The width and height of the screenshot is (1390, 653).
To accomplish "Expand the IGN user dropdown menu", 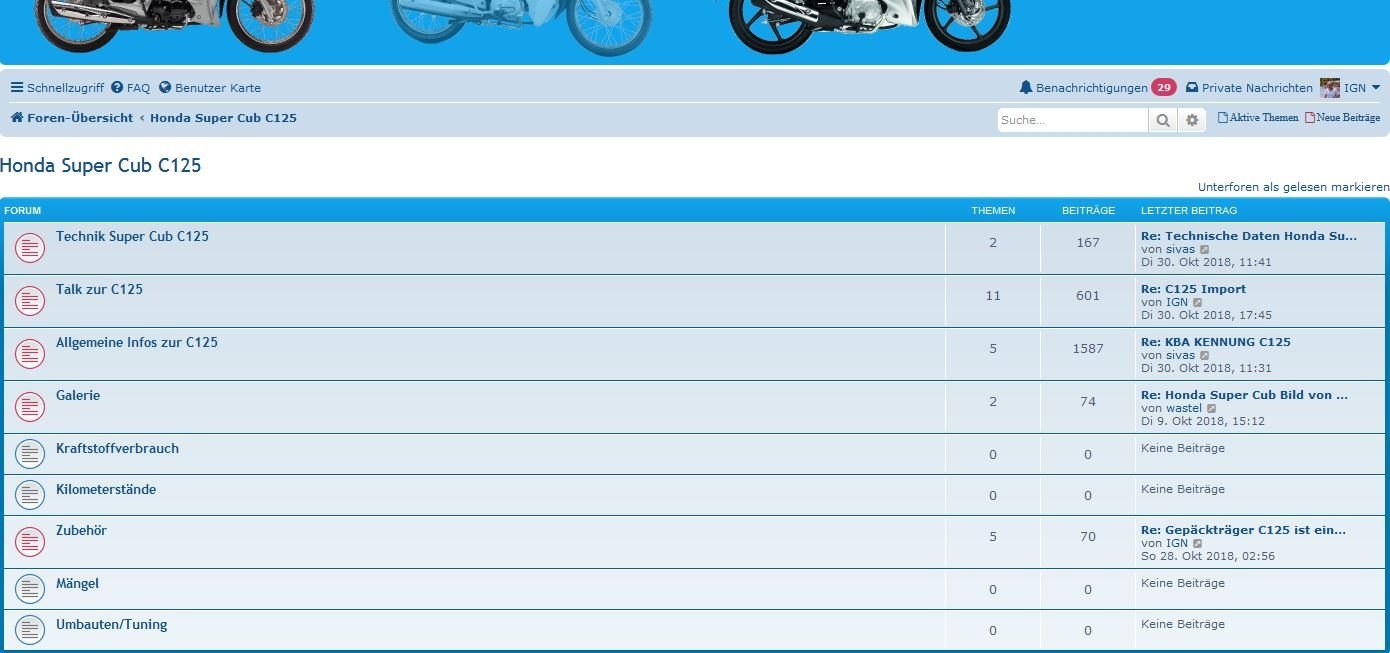I will pos(1376,88).
